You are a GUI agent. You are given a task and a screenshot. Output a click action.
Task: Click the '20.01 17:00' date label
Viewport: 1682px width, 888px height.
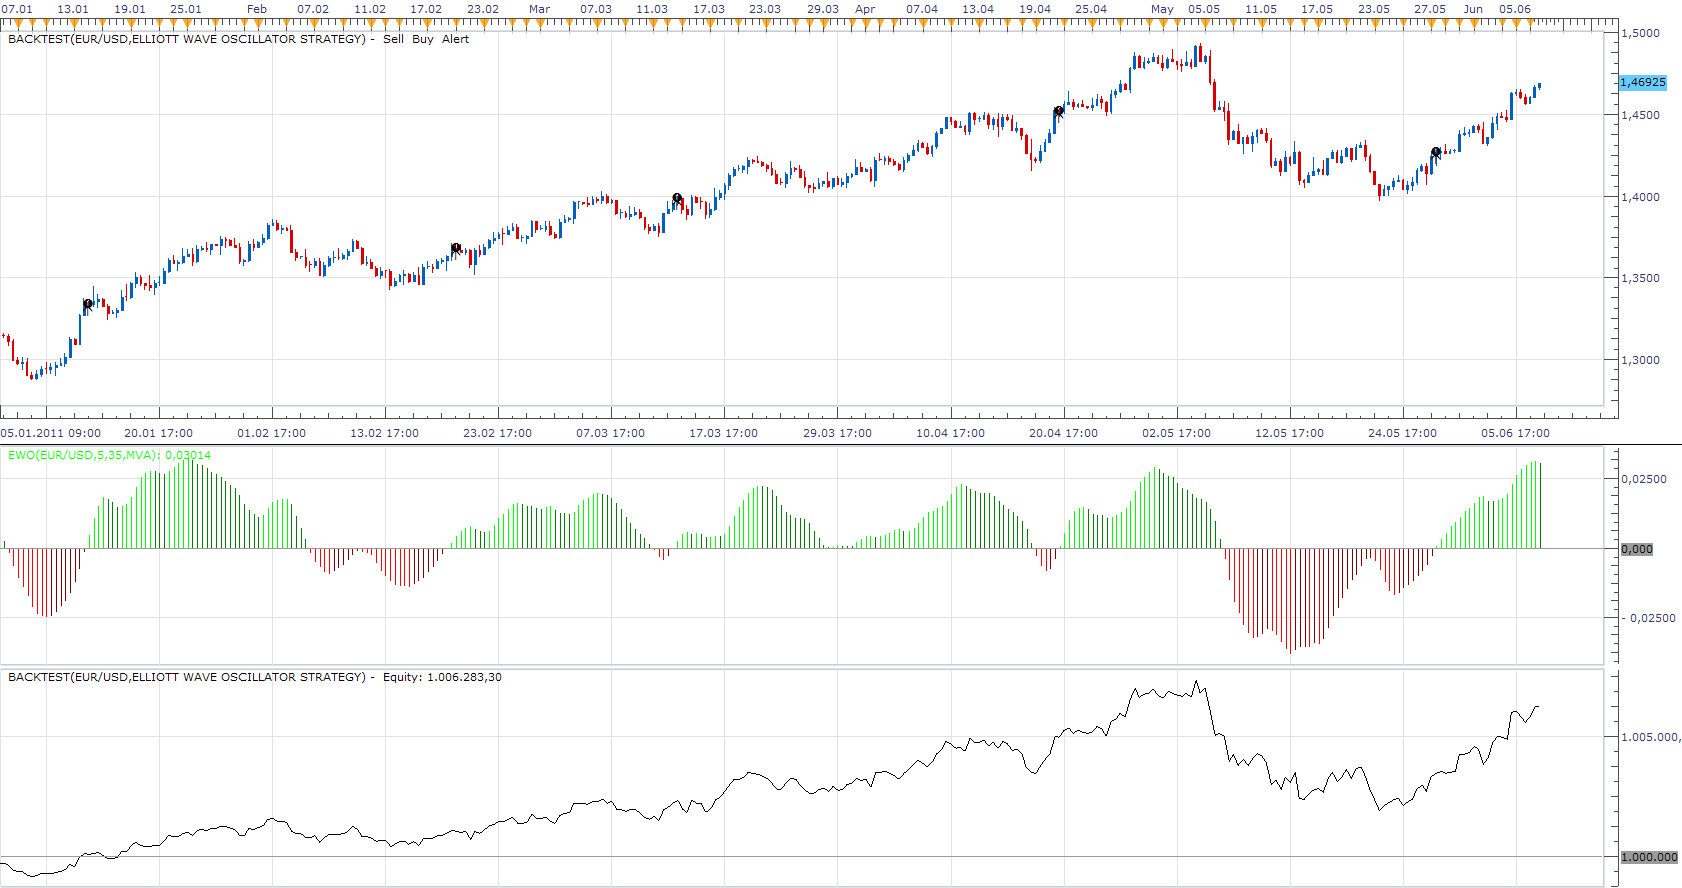(x=158, y=433)
